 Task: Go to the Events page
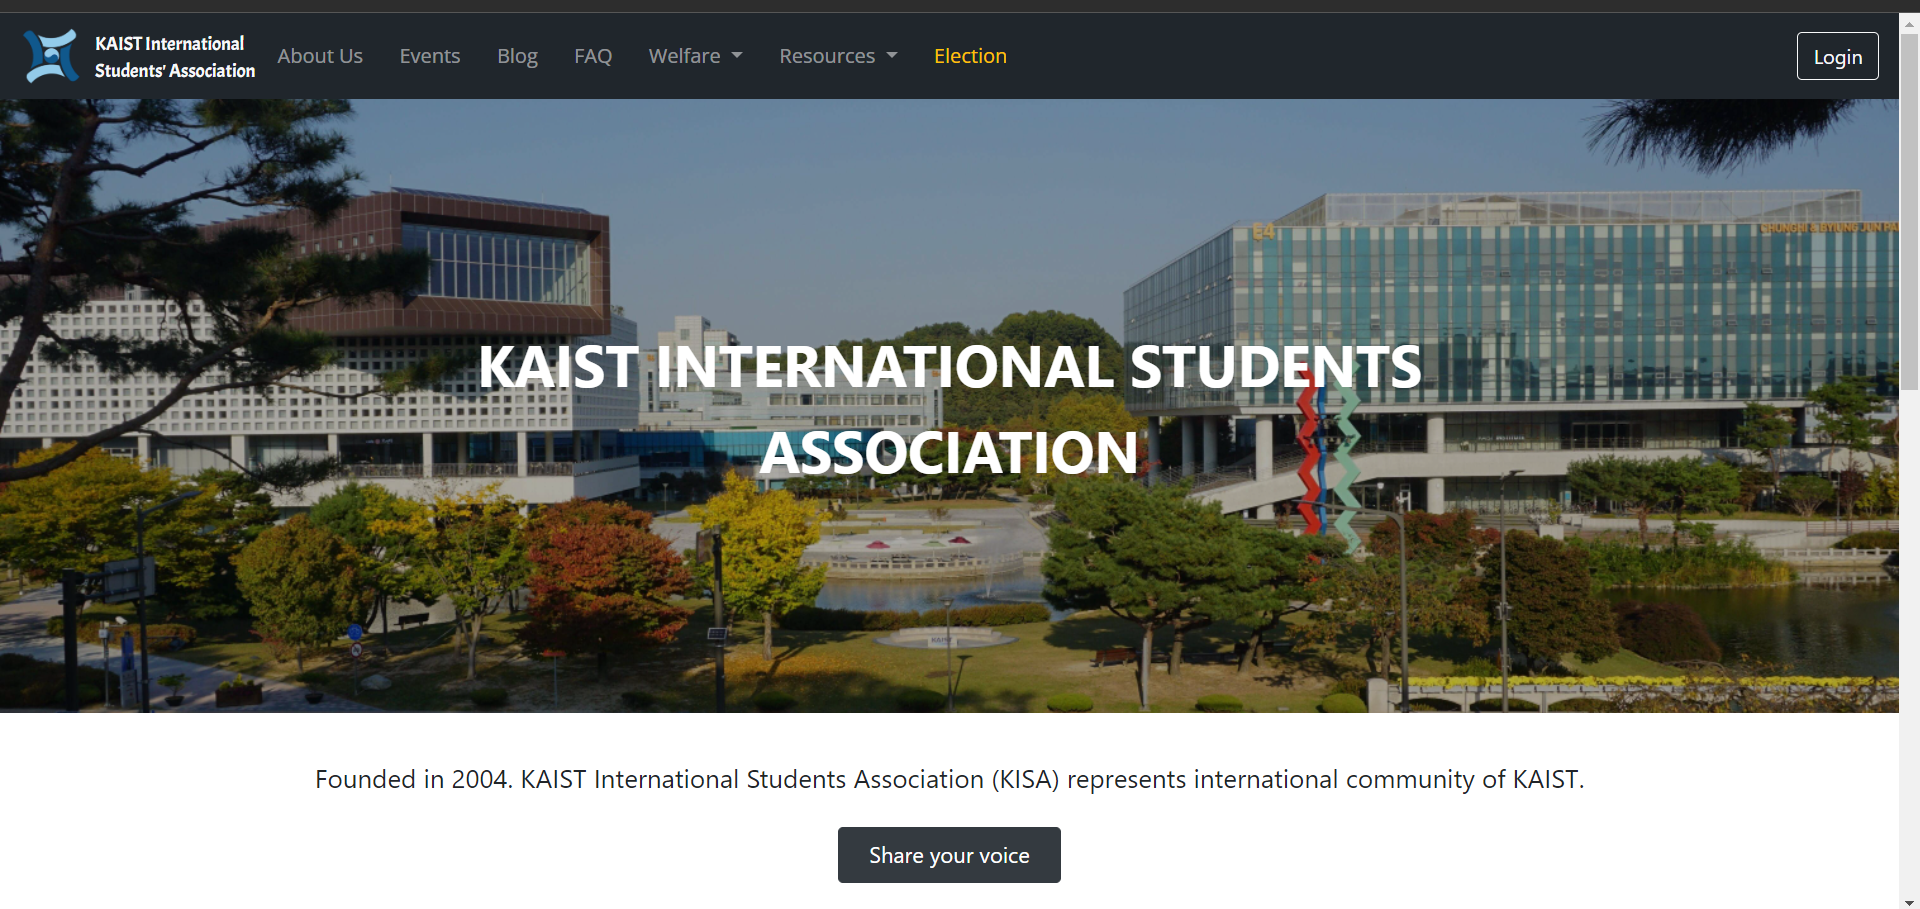430,56
